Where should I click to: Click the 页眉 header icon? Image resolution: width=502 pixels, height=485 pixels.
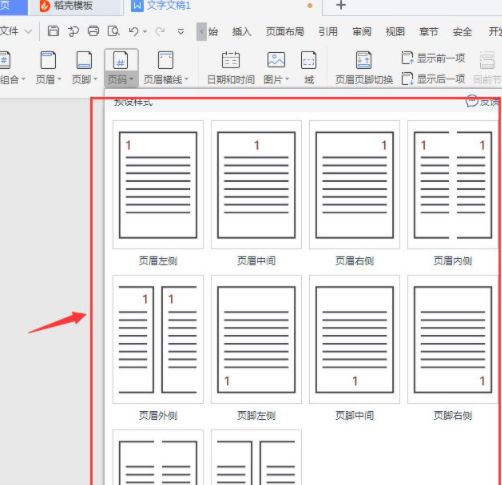tap(48, 60)
